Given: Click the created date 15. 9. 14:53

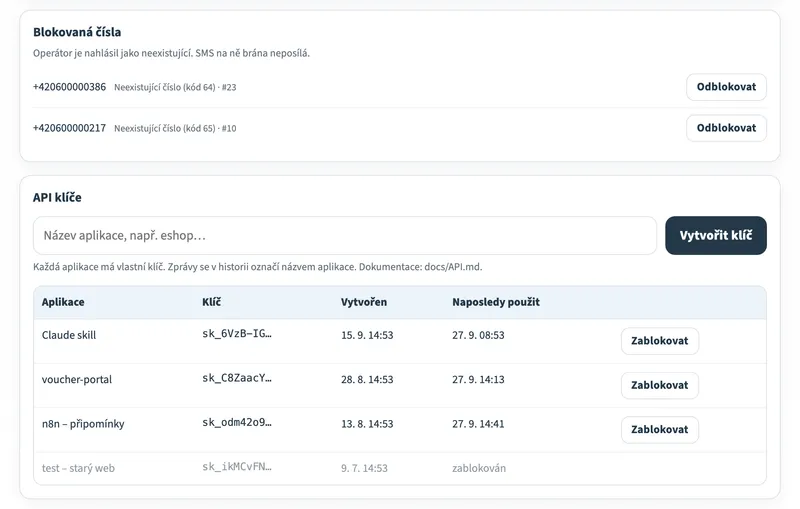Looking at the screenshot, I should click(x=367, y=335).
